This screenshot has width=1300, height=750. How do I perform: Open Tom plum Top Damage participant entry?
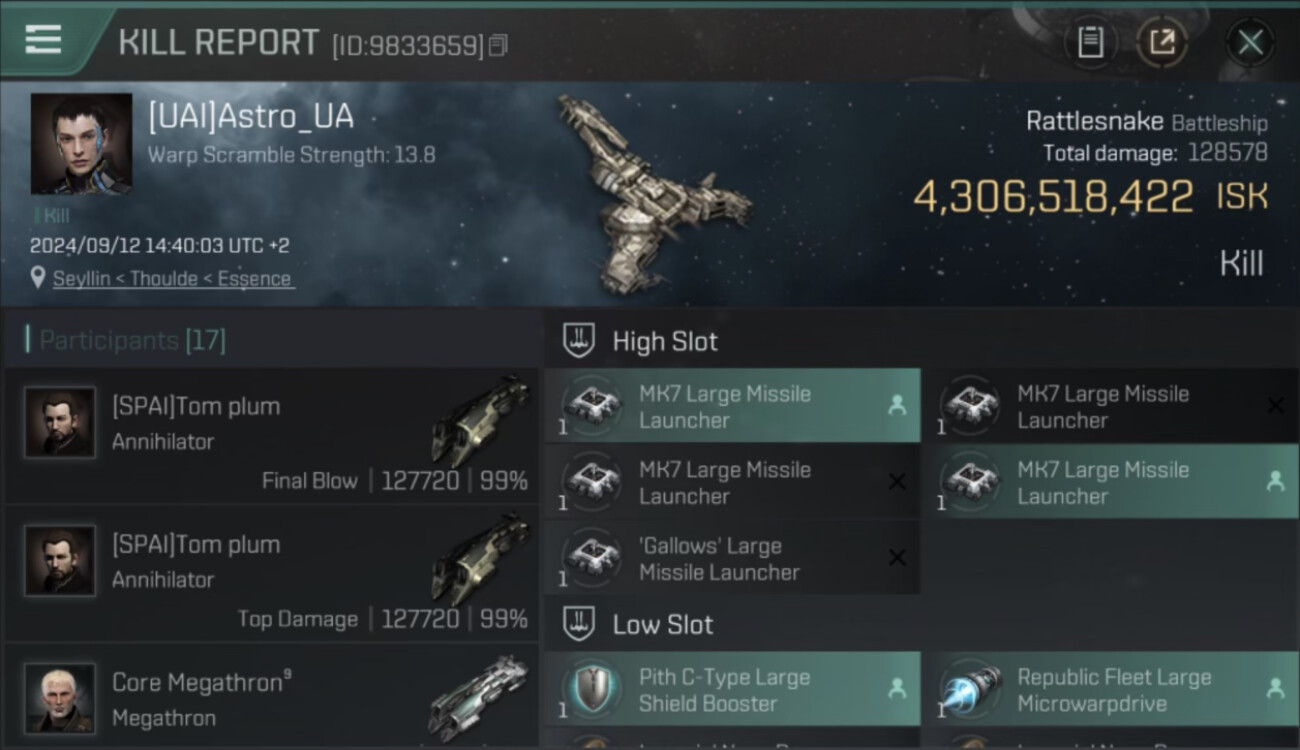(x=271, y=573)
